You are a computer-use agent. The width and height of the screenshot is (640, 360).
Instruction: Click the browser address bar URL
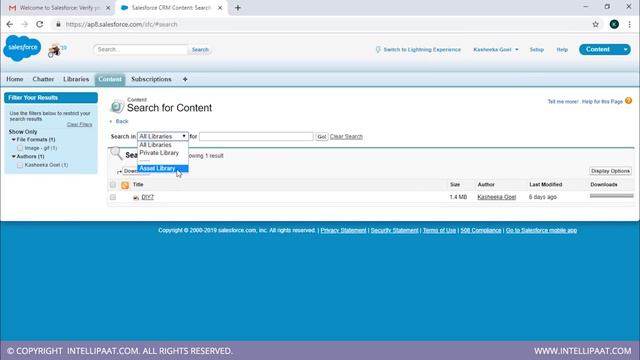click(122, 24)
